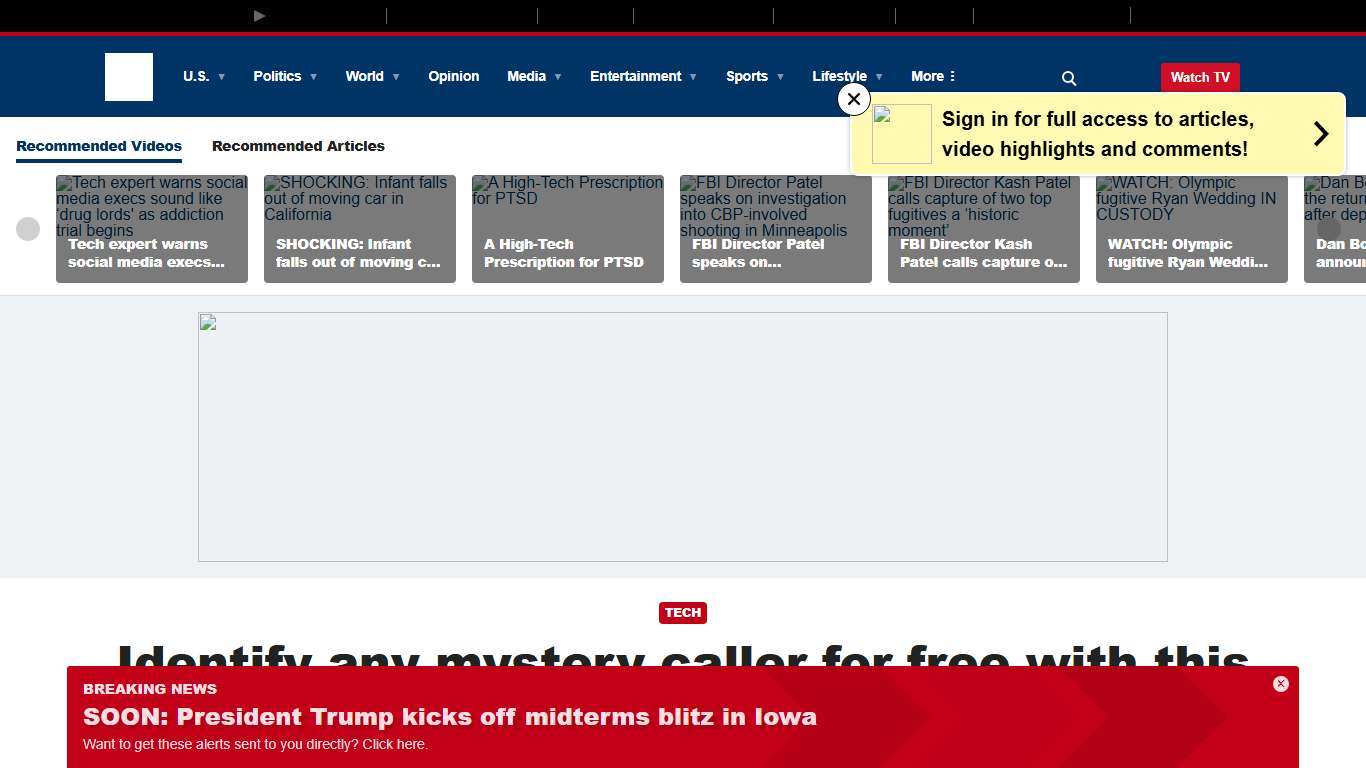The width and height of the screenshot is (1366, 768).
Task: Switch to Recommended Articles tab
Action: pyautogui.click(x=298, y=146)
